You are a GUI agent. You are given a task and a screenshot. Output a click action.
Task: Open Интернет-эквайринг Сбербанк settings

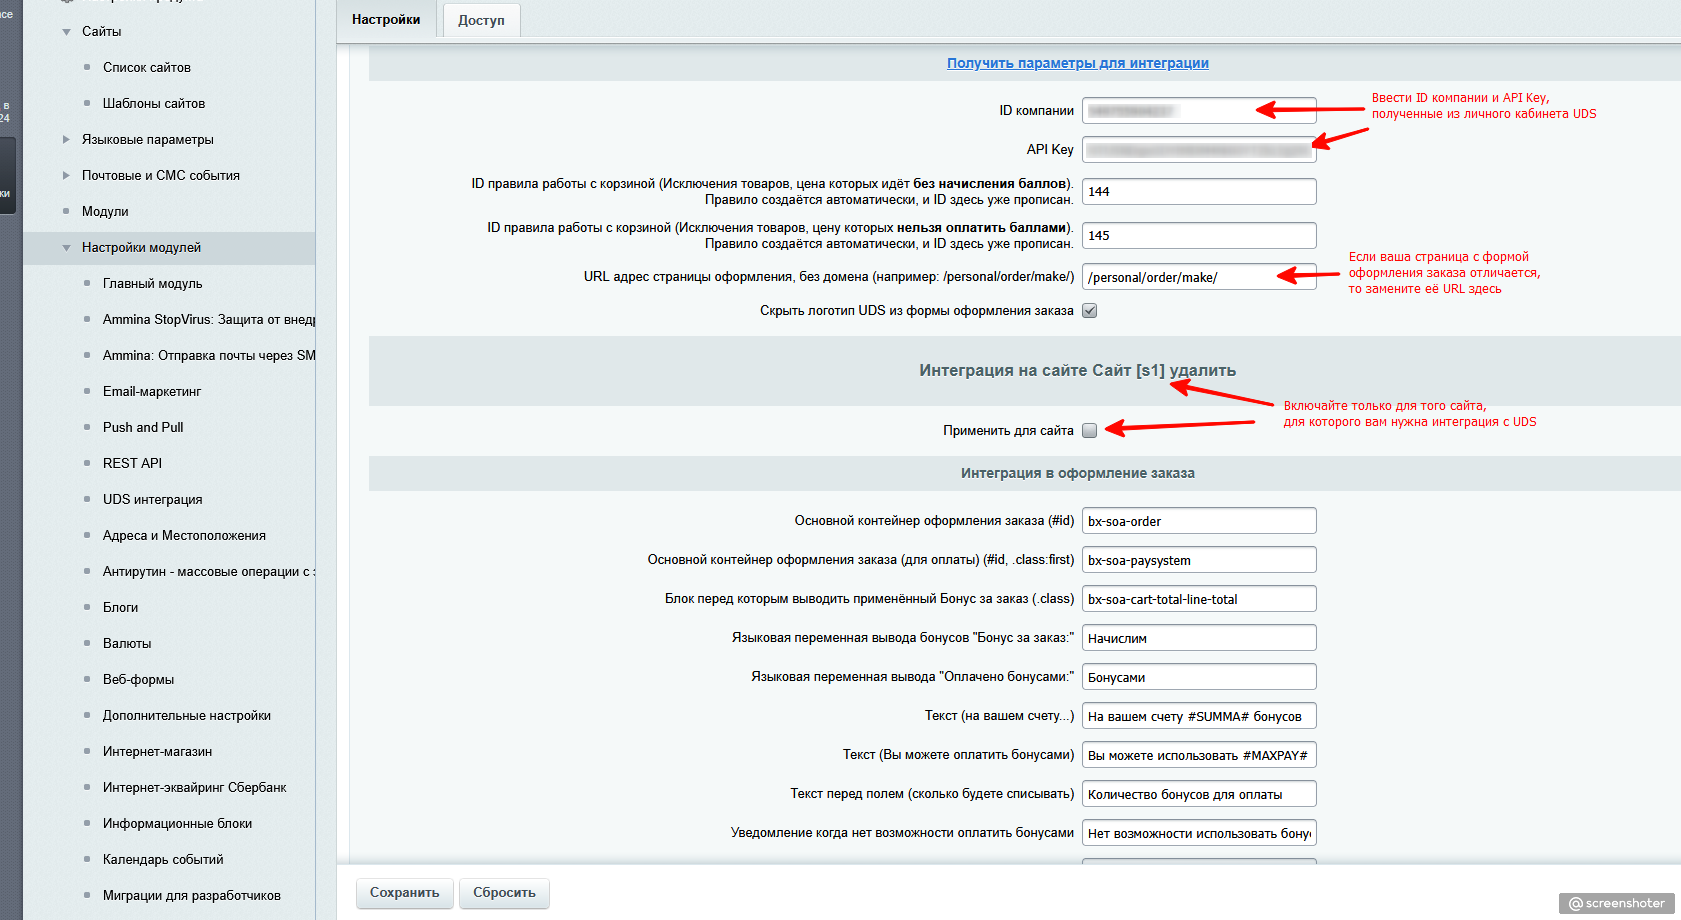[194, 788]
